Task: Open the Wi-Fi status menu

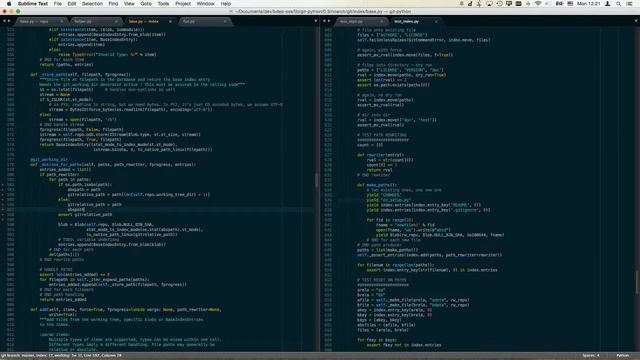Action: pos(538,4)
